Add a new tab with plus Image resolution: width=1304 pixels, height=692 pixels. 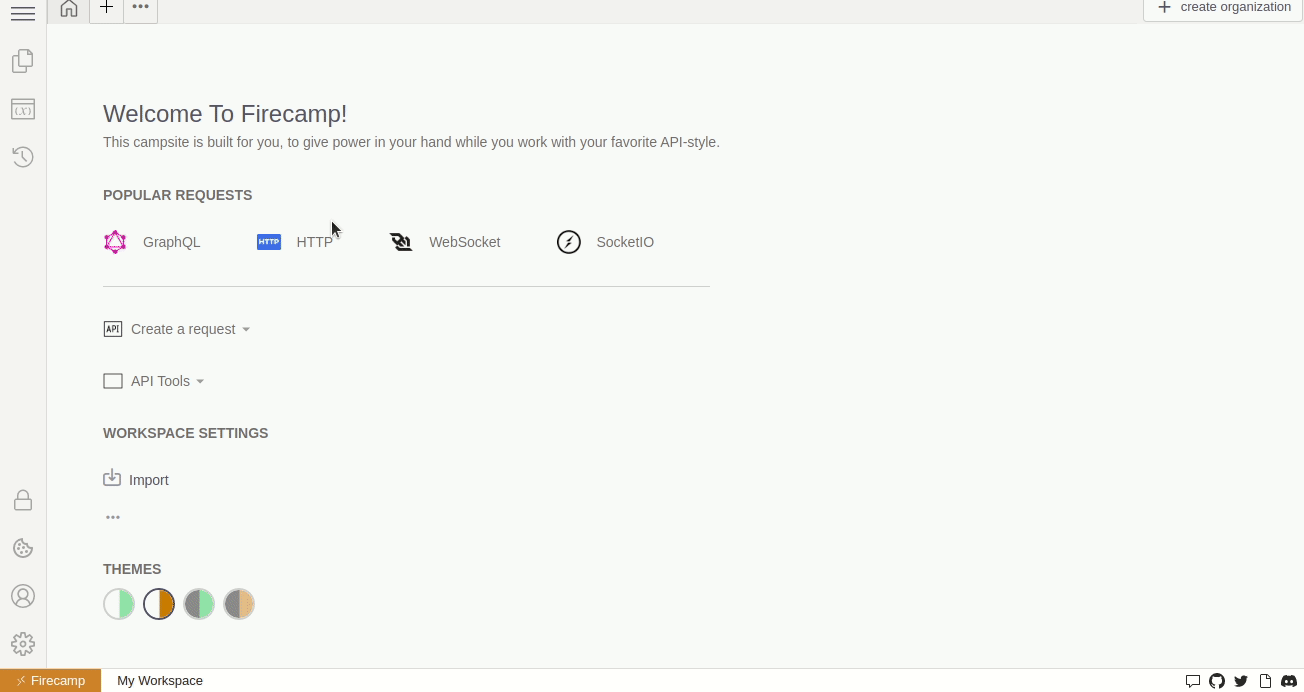[x=106, y=9]
